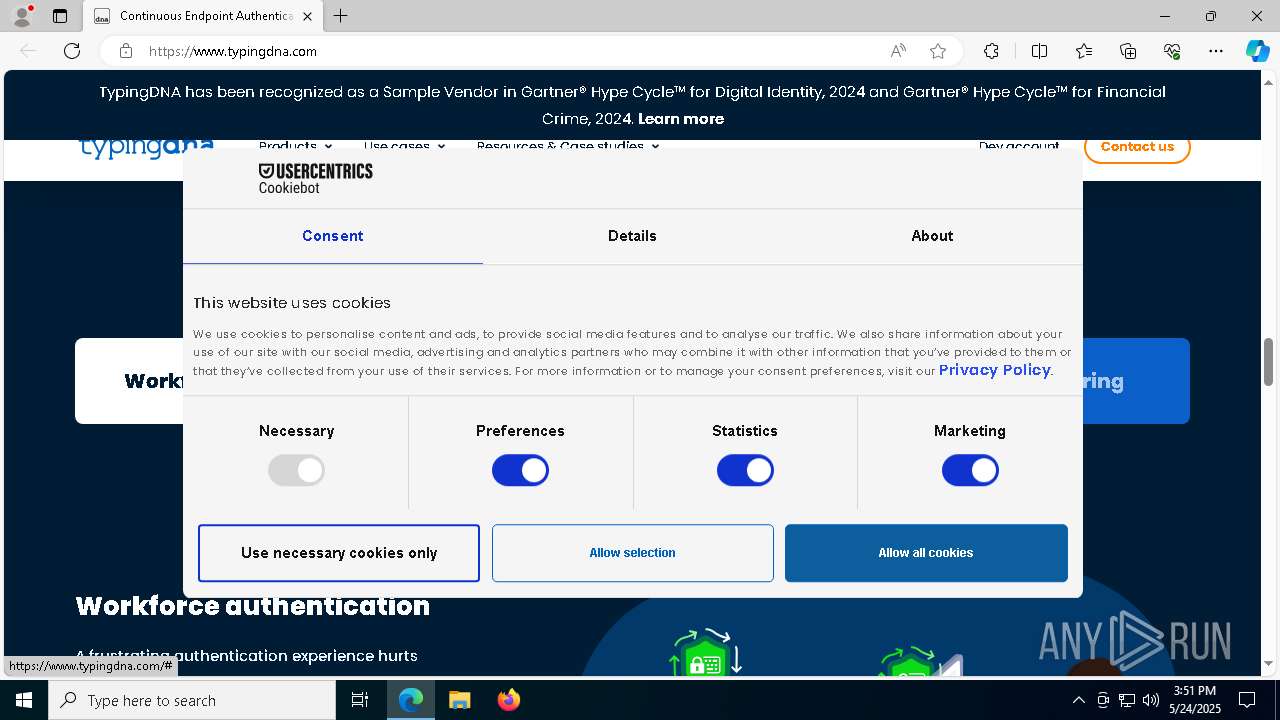Switch to the About tab
Screen dimensions: 1280x720
click(x=932, y=236)
